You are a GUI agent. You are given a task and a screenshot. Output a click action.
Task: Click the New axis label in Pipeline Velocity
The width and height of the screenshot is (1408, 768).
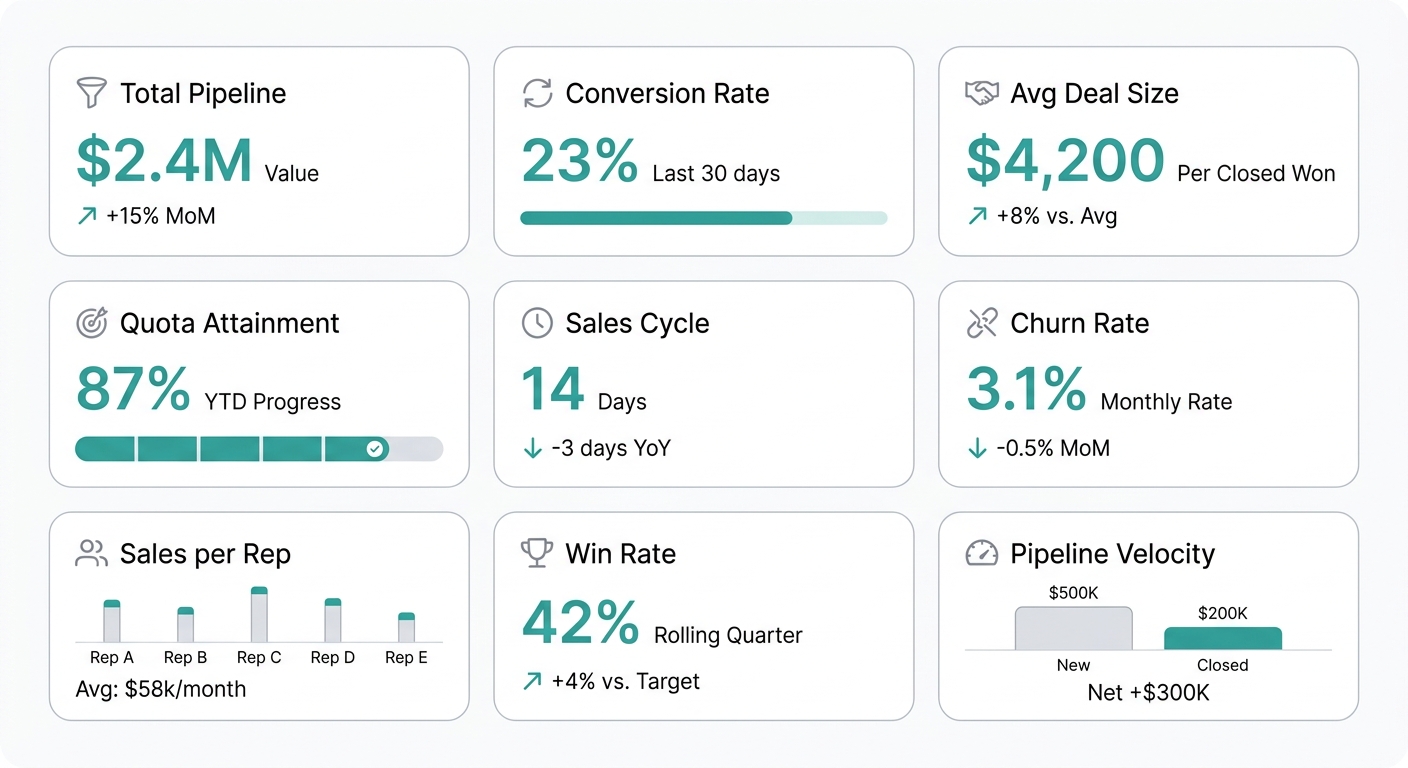(x=1074, y=665)
